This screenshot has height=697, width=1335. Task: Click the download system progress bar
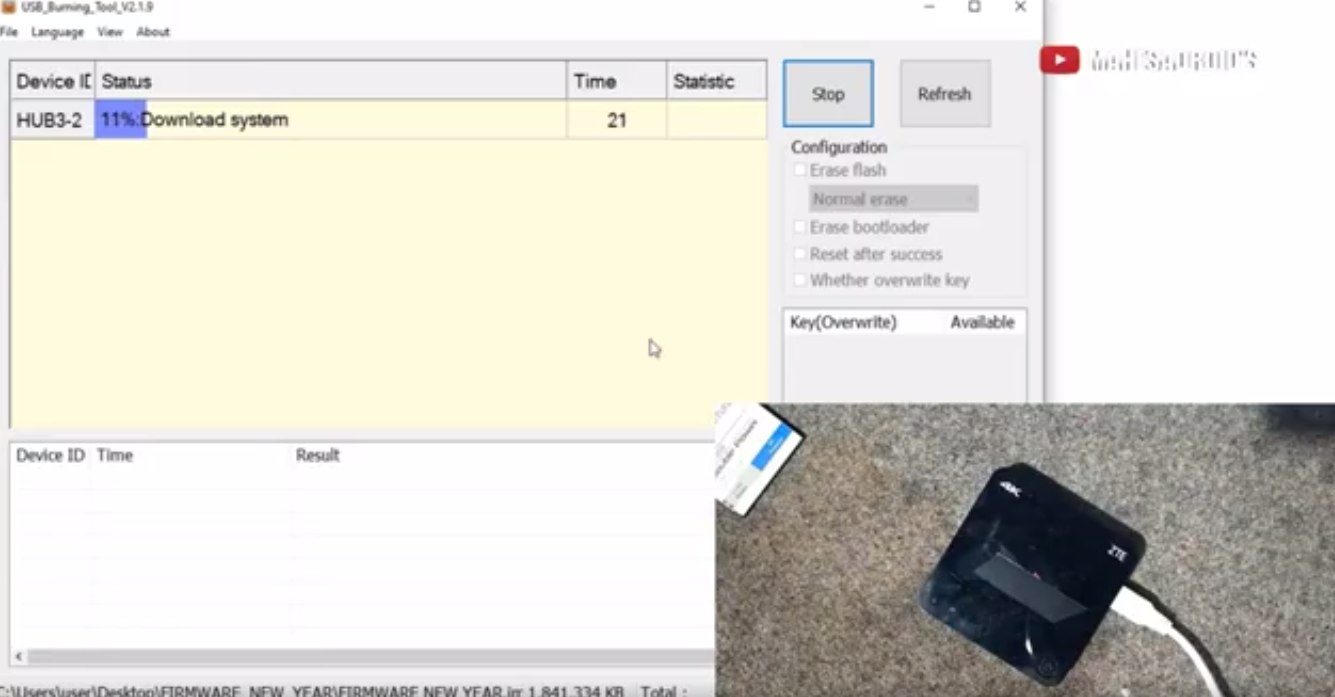[x=330, y=120]
